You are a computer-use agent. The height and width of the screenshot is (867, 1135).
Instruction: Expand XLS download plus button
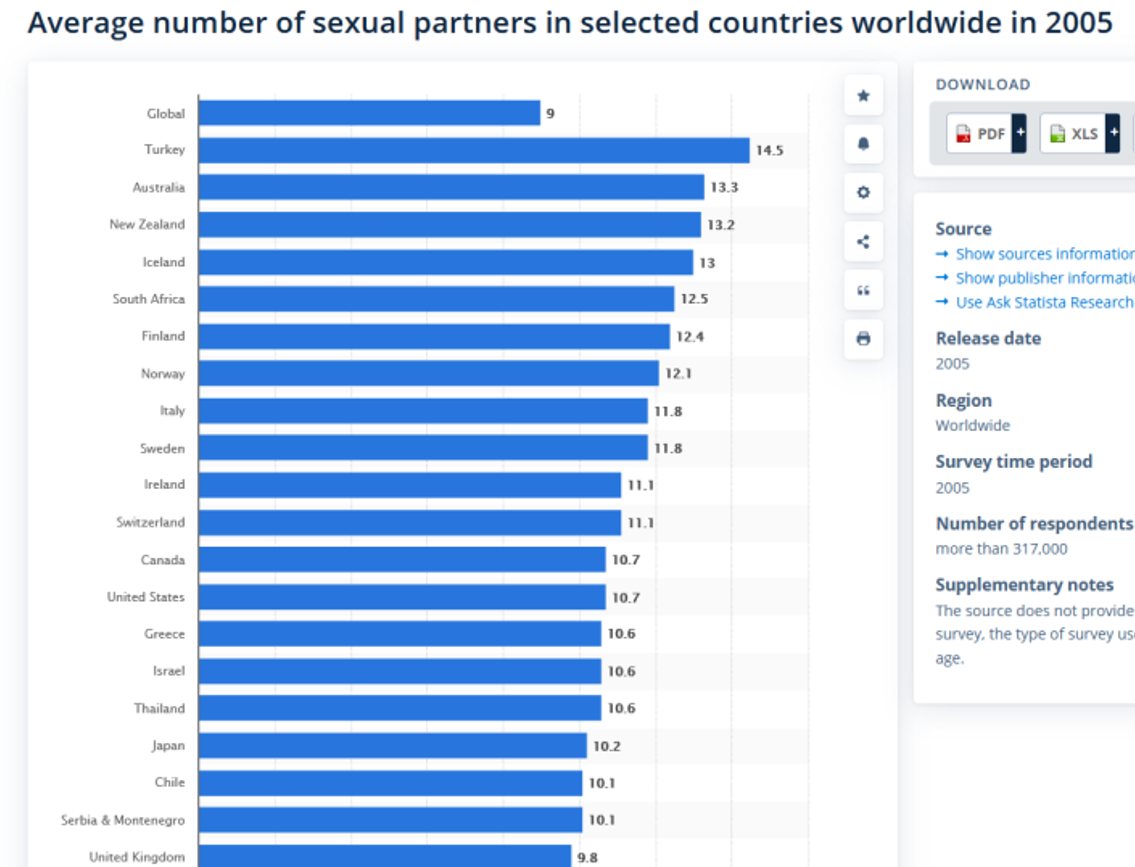pos(1113,133)
